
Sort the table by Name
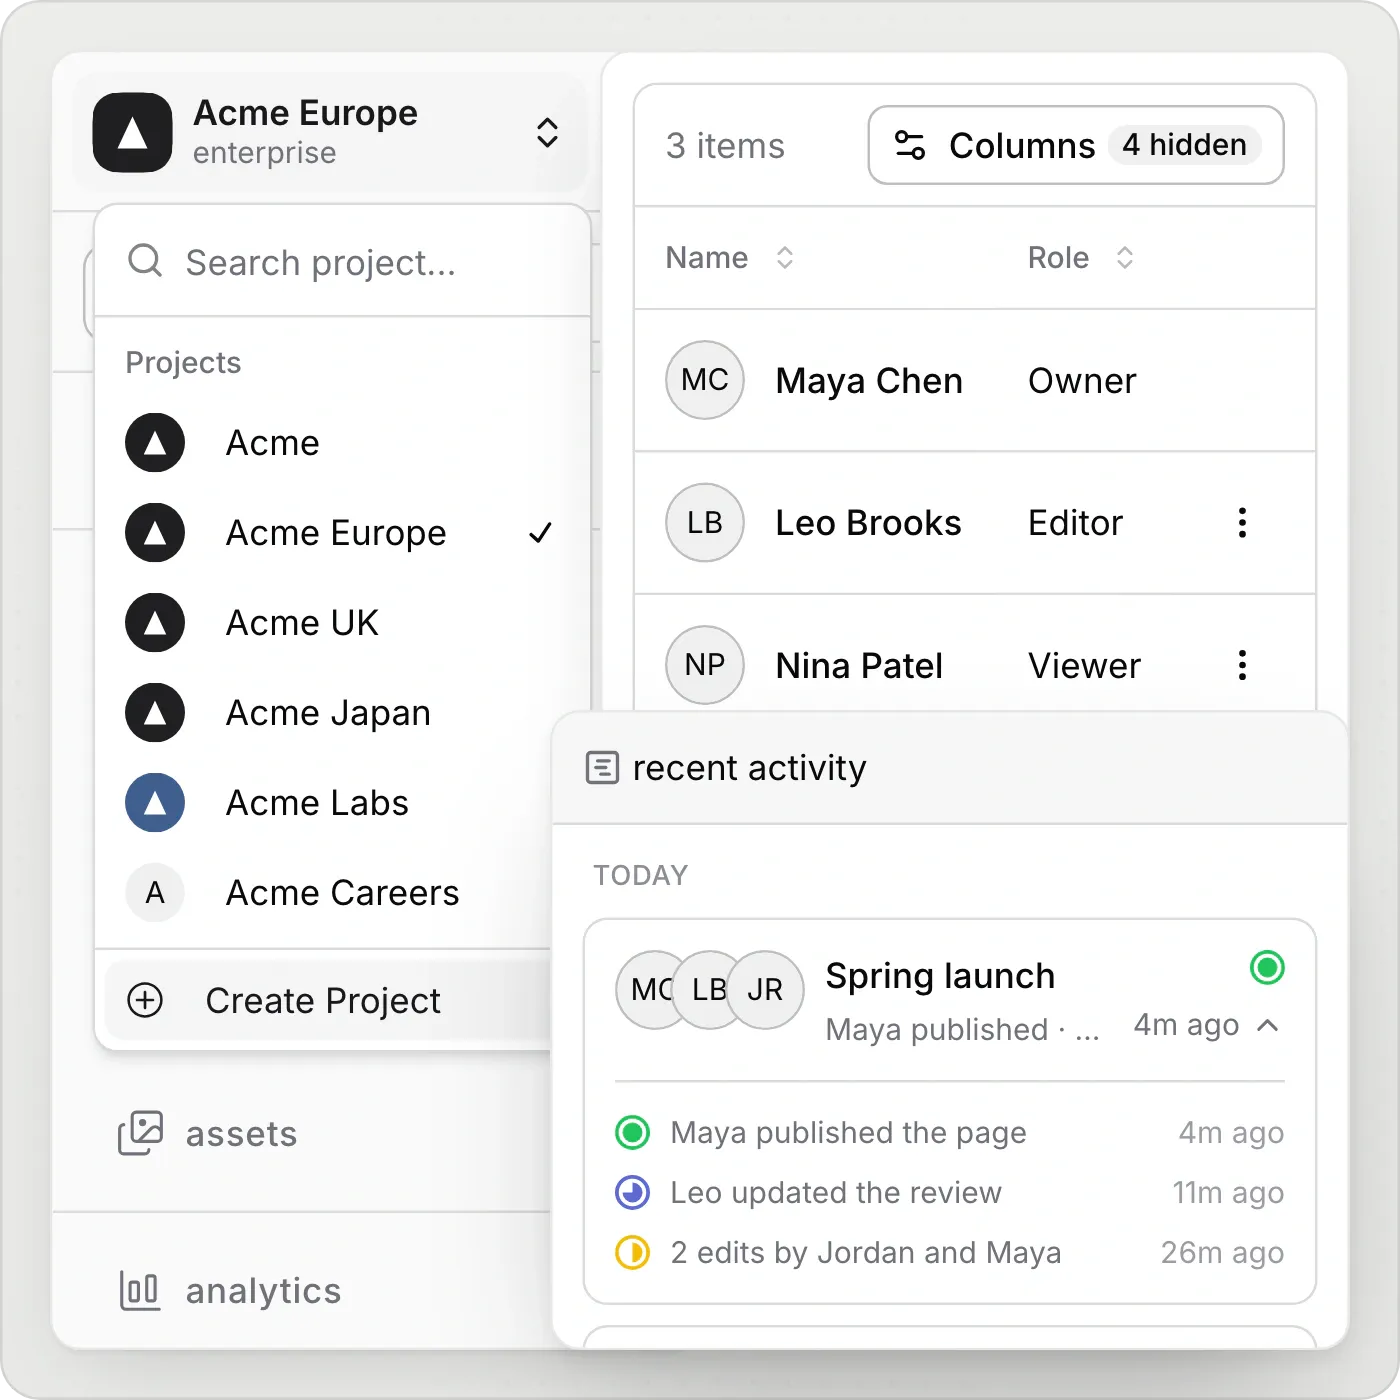point(730,258)
